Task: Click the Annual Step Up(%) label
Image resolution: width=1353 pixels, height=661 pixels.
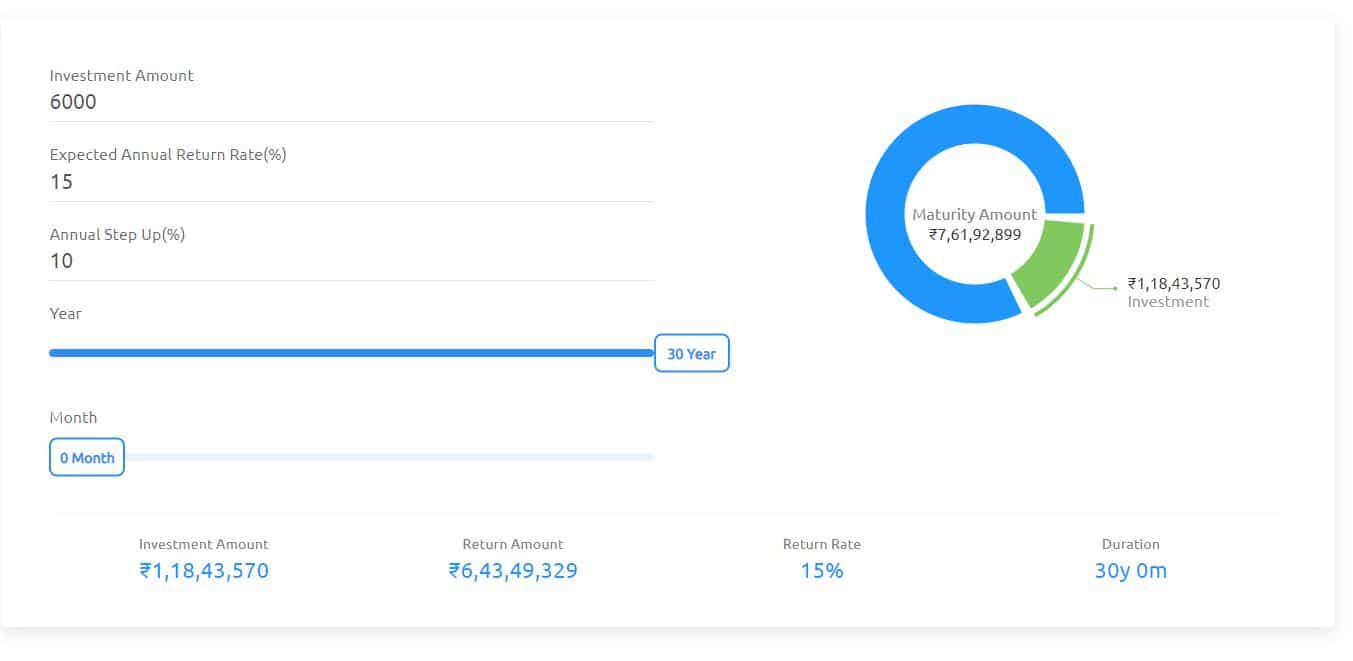Action: (x=118, y=235)
